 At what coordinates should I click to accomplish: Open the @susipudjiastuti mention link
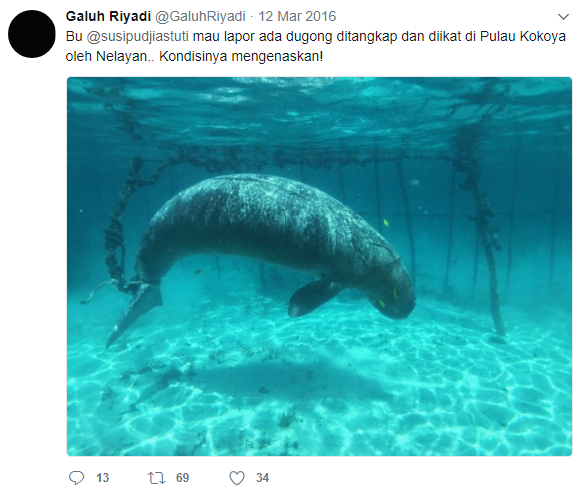point(137,36)
